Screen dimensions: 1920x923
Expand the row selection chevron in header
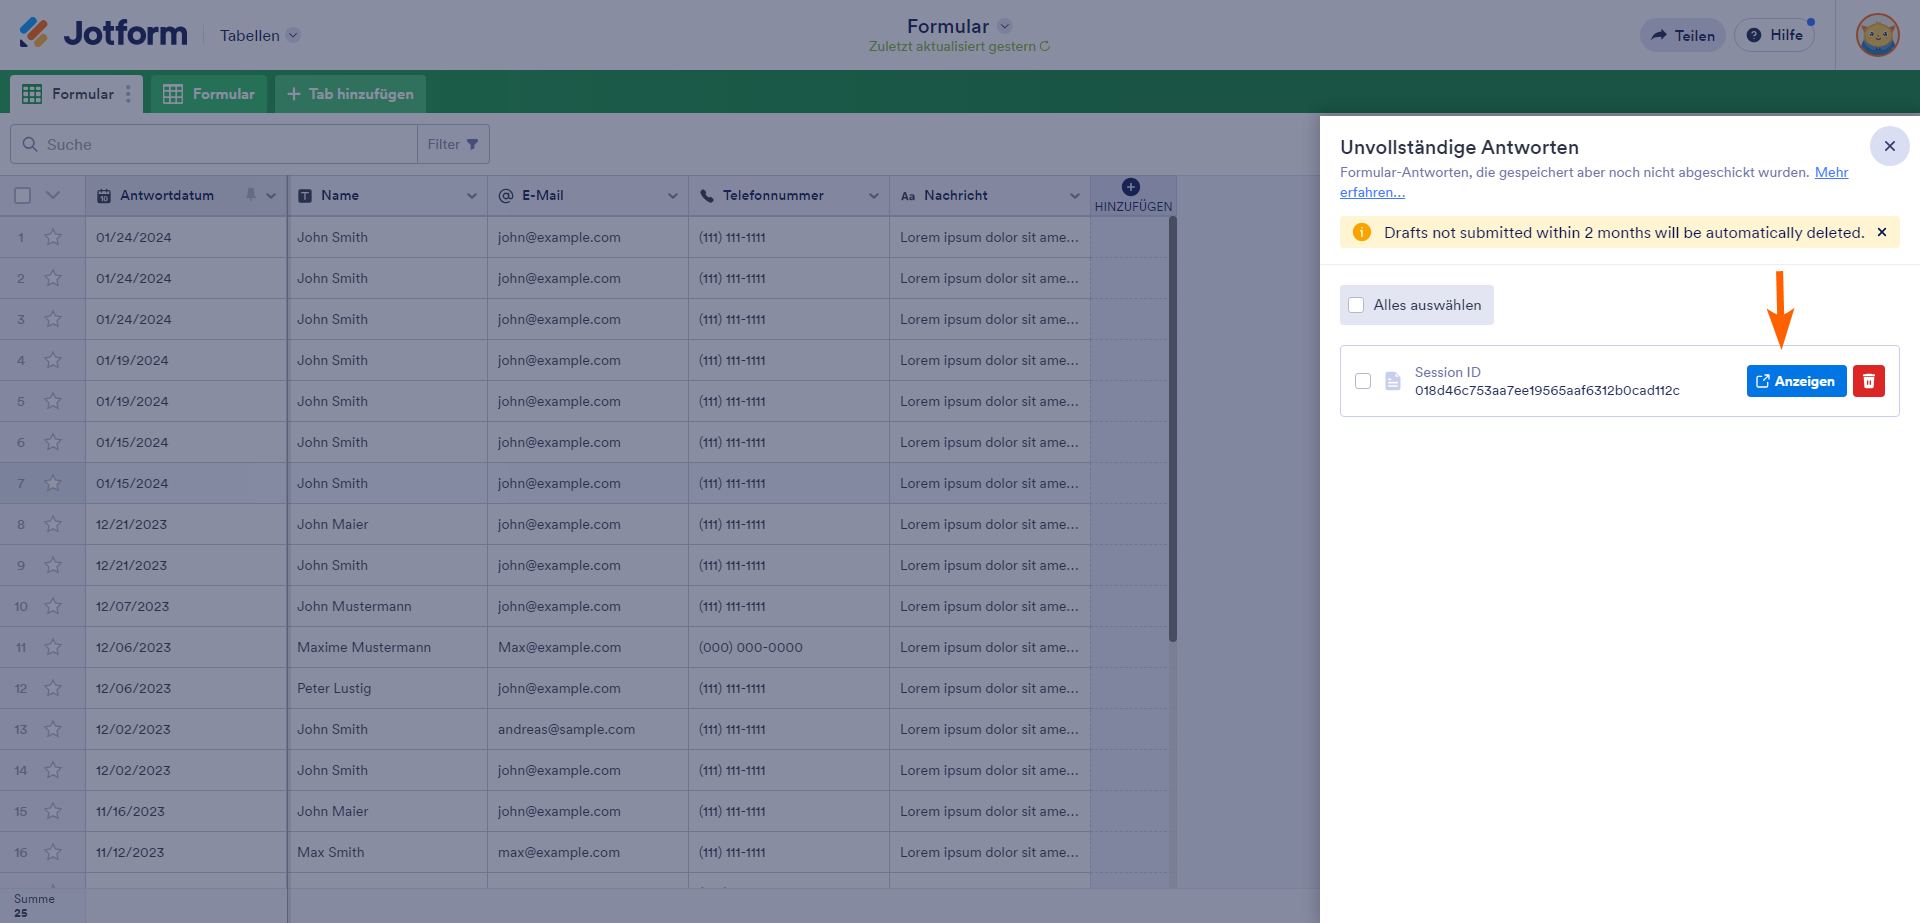click(x=53, y=195)
